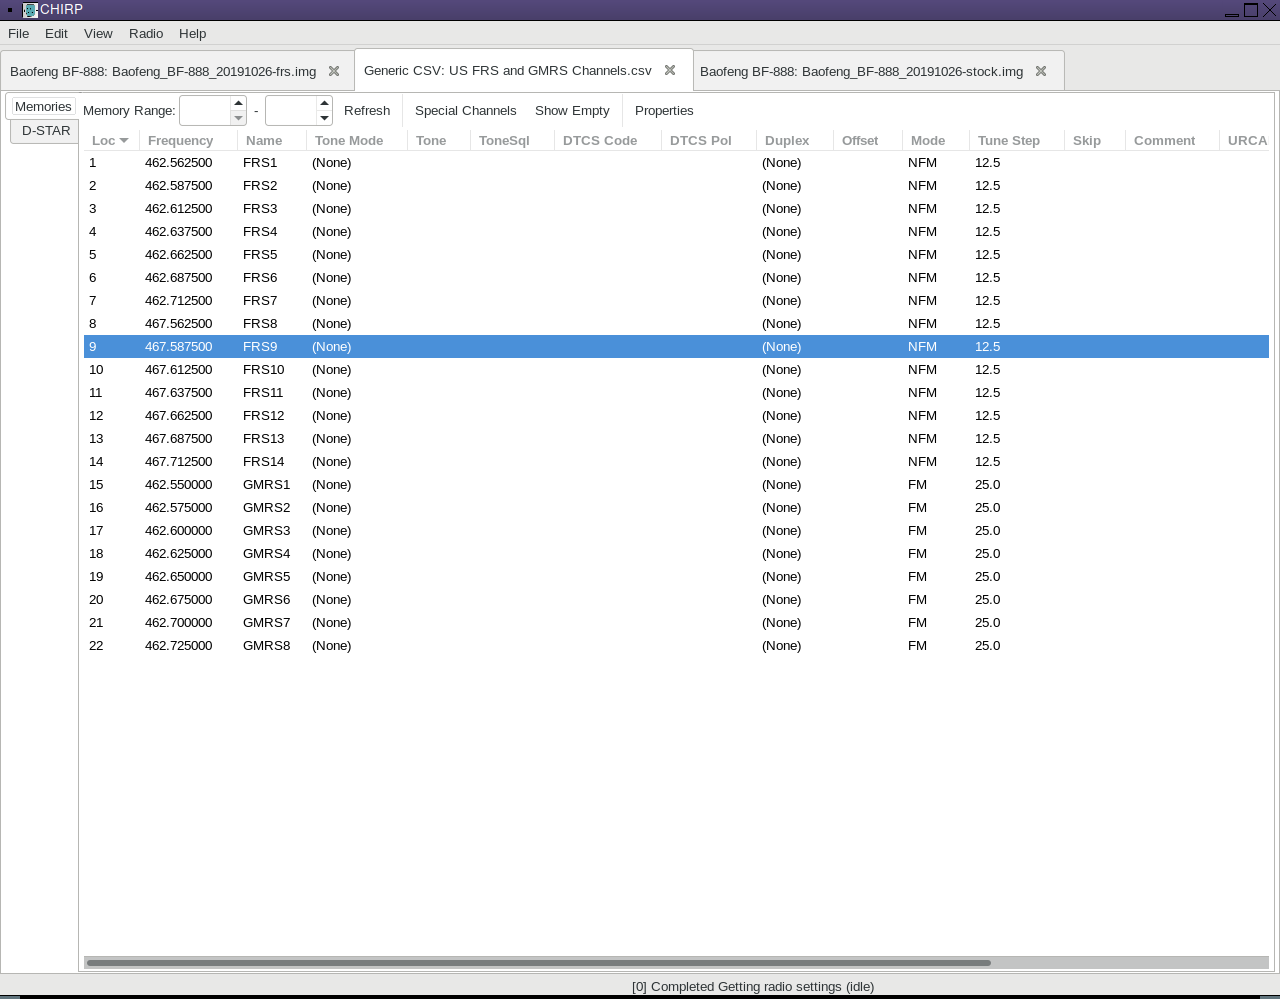
Task: Click the DTCS Pol column header
Action: pos(709,140)
